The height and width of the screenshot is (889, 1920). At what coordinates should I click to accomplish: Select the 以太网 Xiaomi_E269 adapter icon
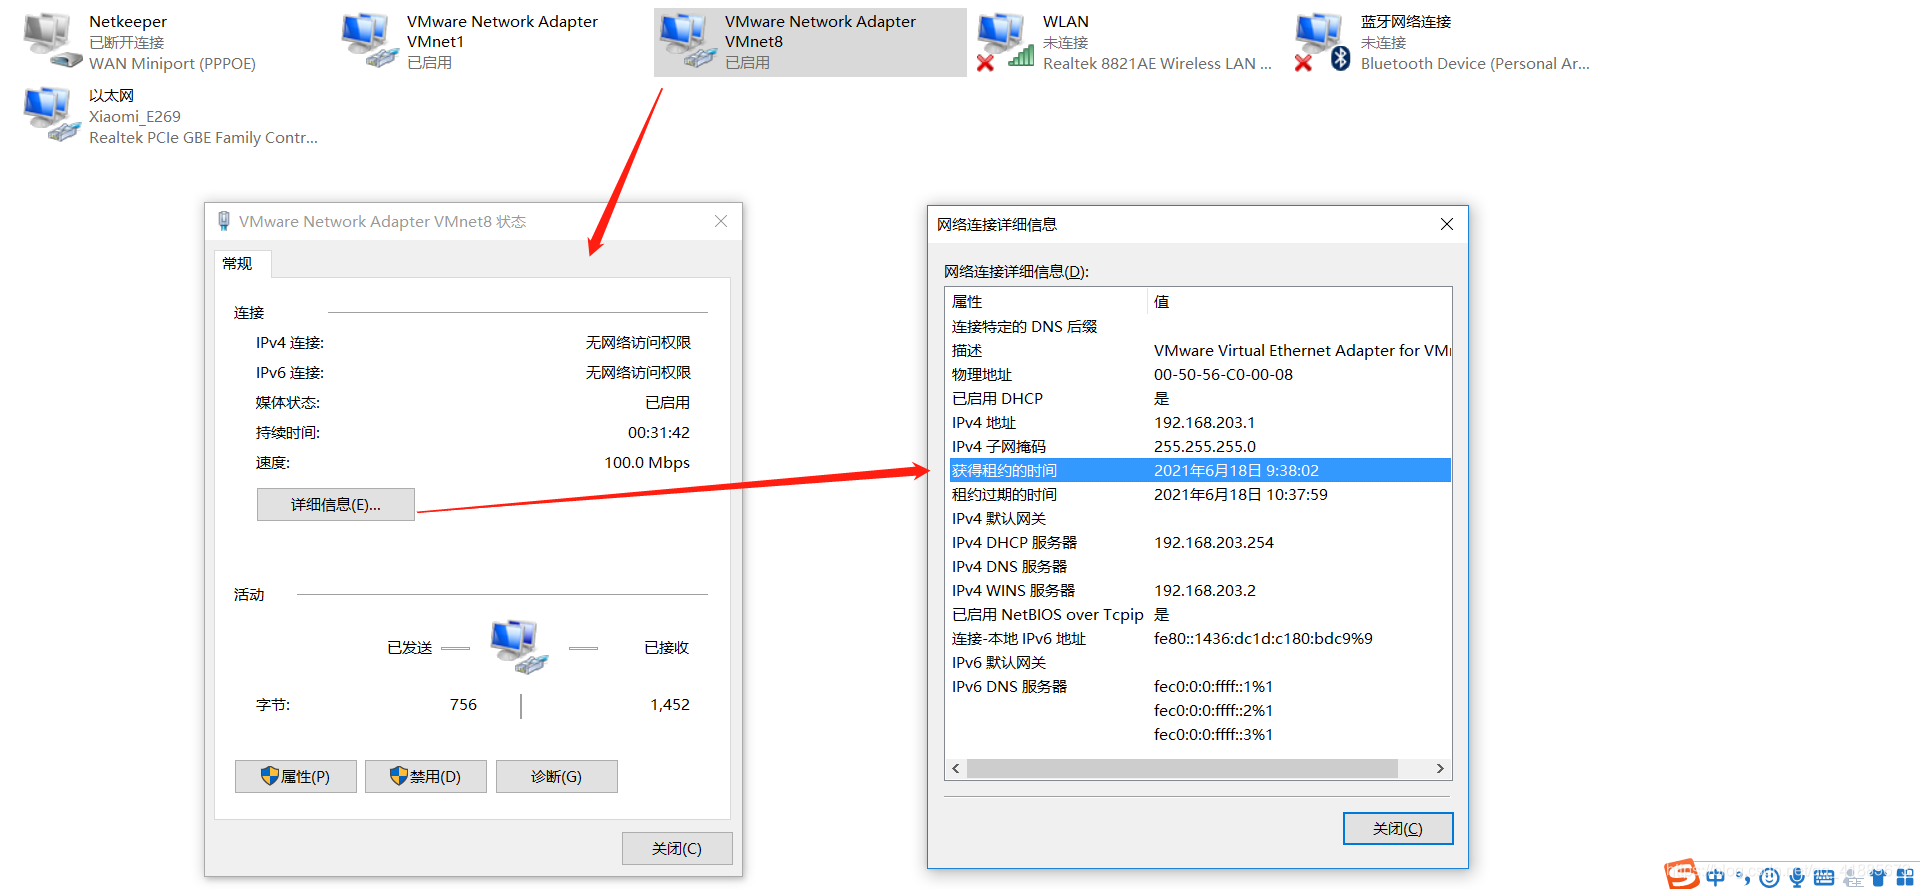(x=52, y=115)
